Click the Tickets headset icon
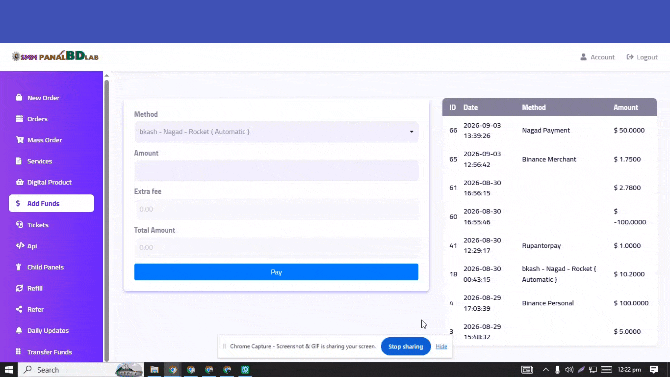670x377 pixels. click(19, 224)
